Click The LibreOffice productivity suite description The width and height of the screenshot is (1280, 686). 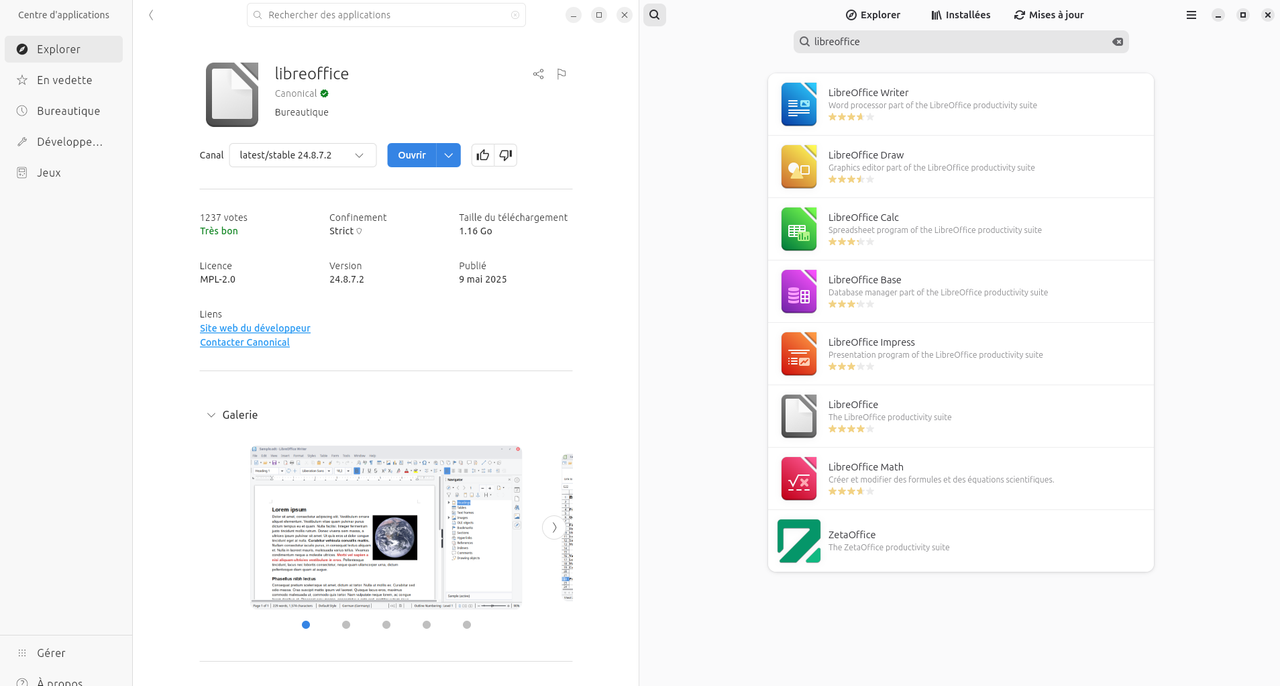pos(890,417)
